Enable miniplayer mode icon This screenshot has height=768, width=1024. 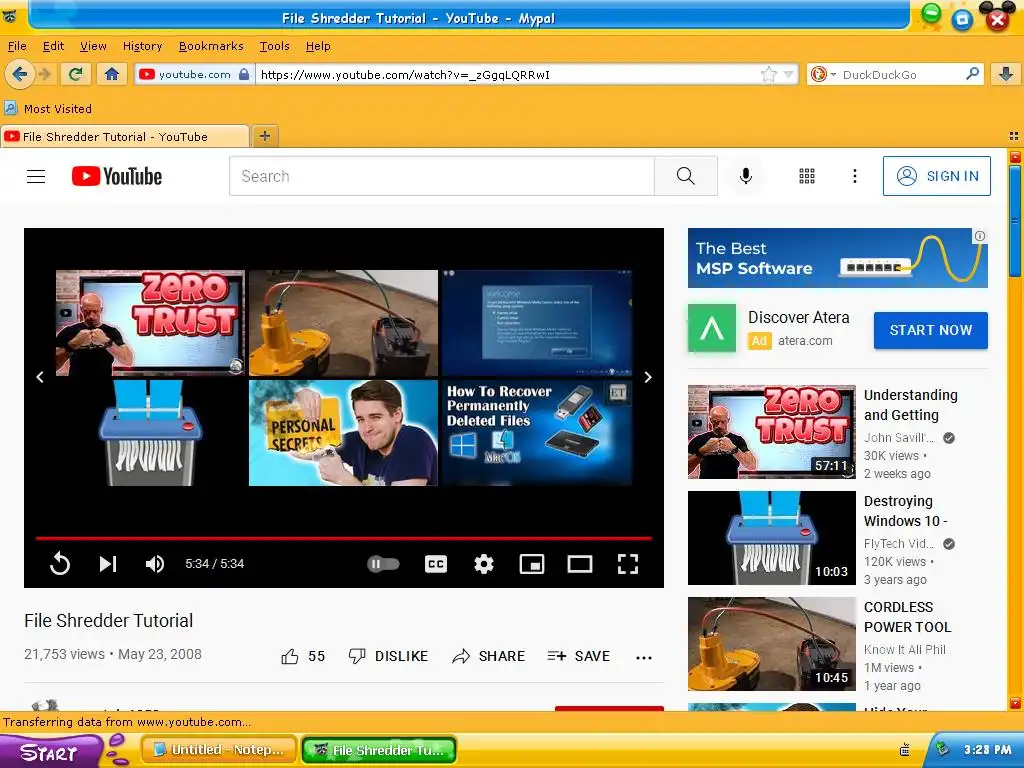pos(532,564)
